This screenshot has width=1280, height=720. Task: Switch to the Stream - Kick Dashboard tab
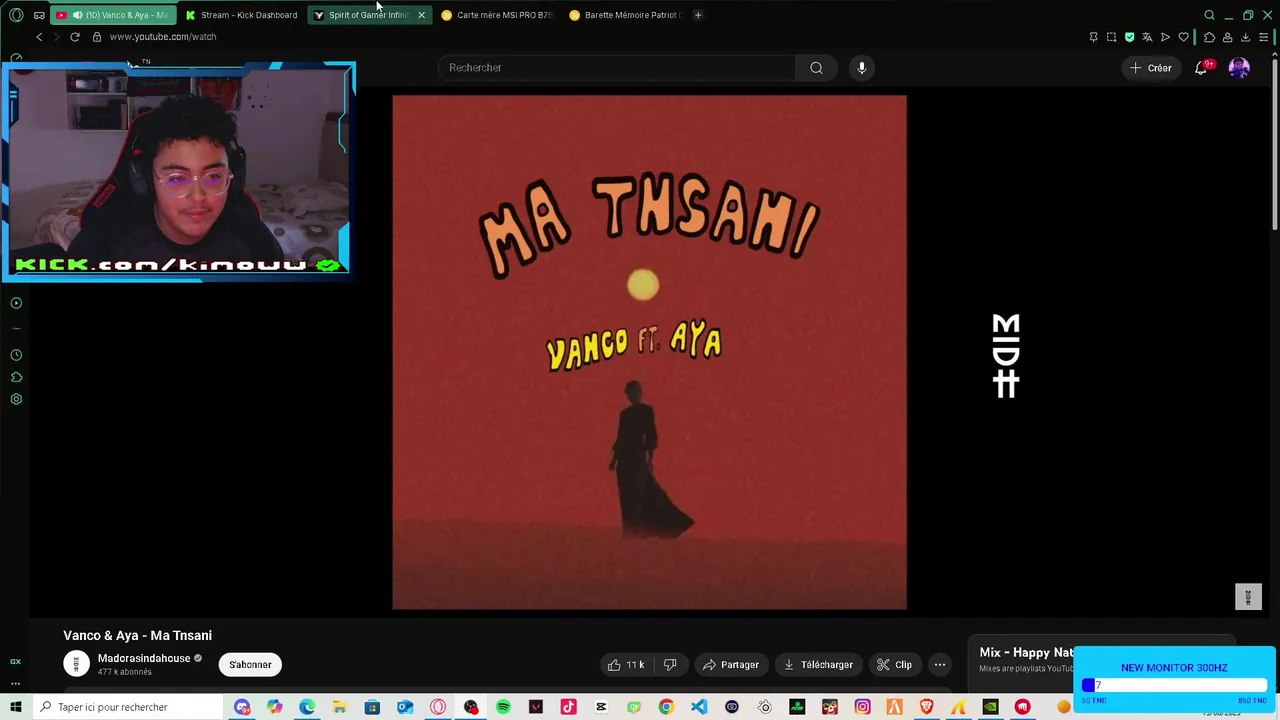pos(241,15)
